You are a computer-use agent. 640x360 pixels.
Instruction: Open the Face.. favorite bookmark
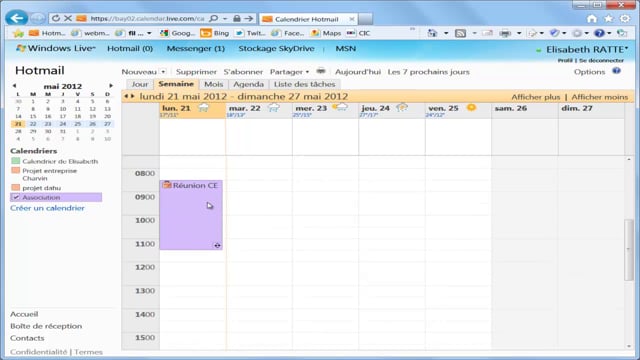click(287, 33)
